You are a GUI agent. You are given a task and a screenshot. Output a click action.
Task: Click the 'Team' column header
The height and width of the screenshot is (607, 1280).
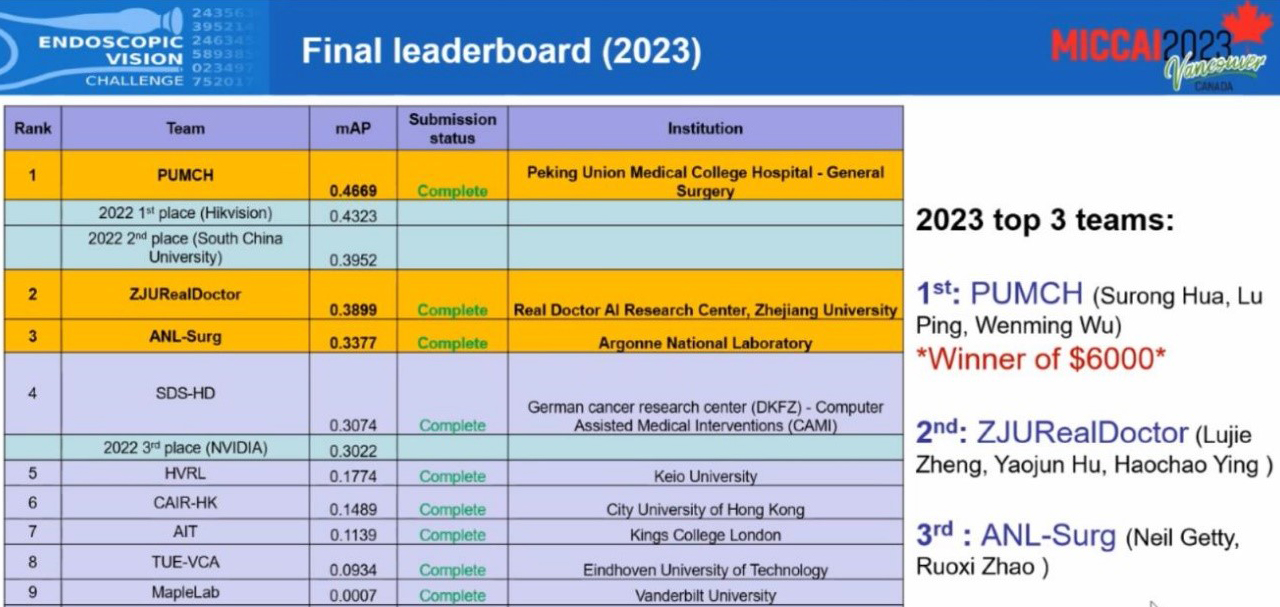pyautogui.click(x=185, y=128)
